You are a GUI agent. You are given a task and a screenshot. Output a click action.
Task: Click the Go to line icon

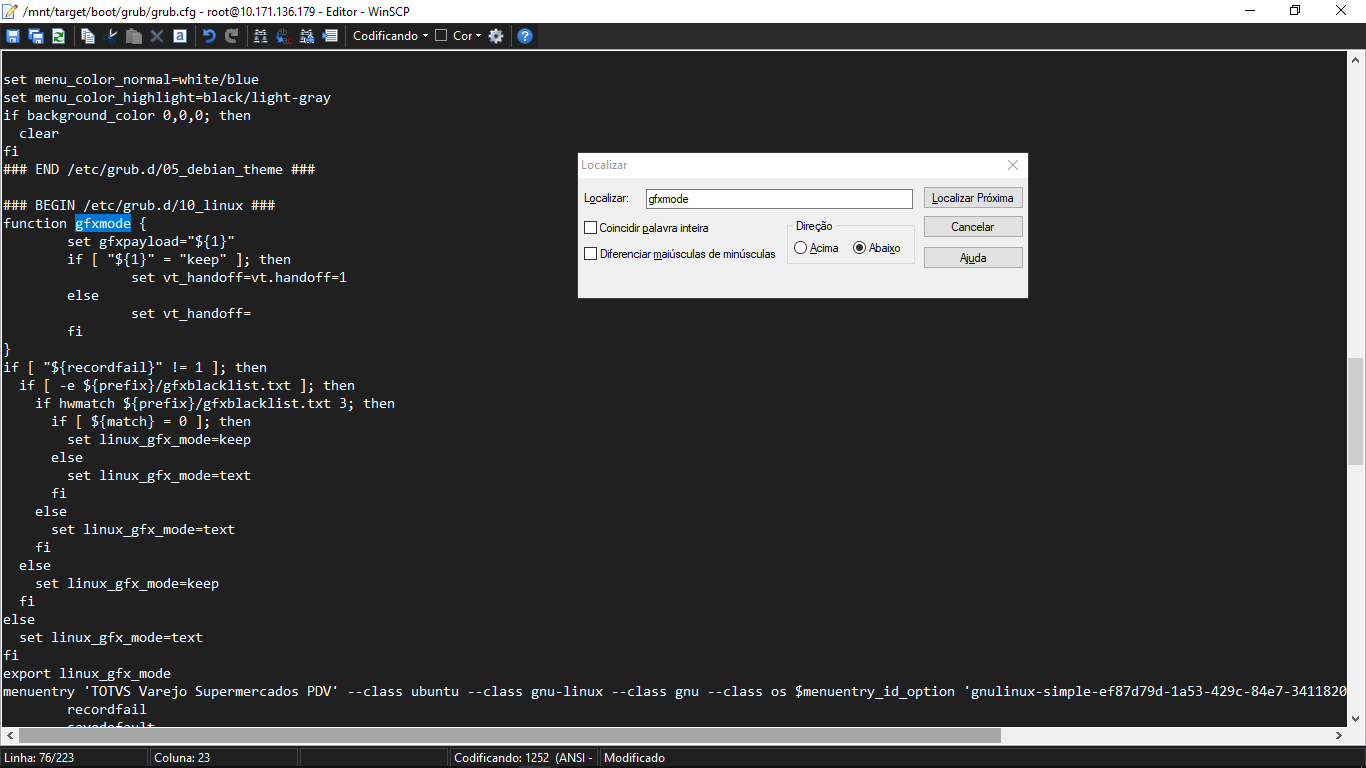[x=330, y=36]
